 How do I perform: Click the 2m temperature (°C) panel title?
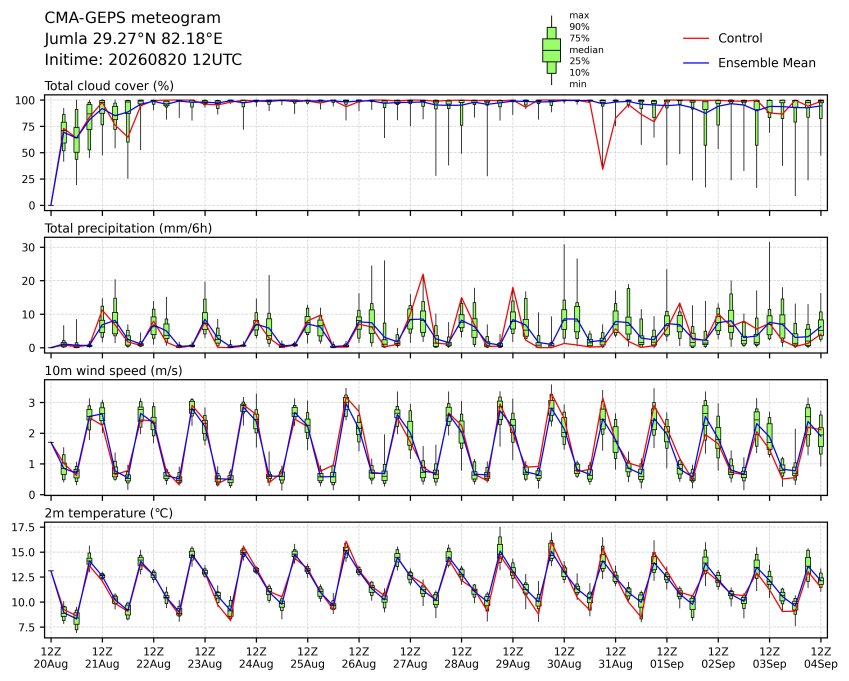point(108,513)
